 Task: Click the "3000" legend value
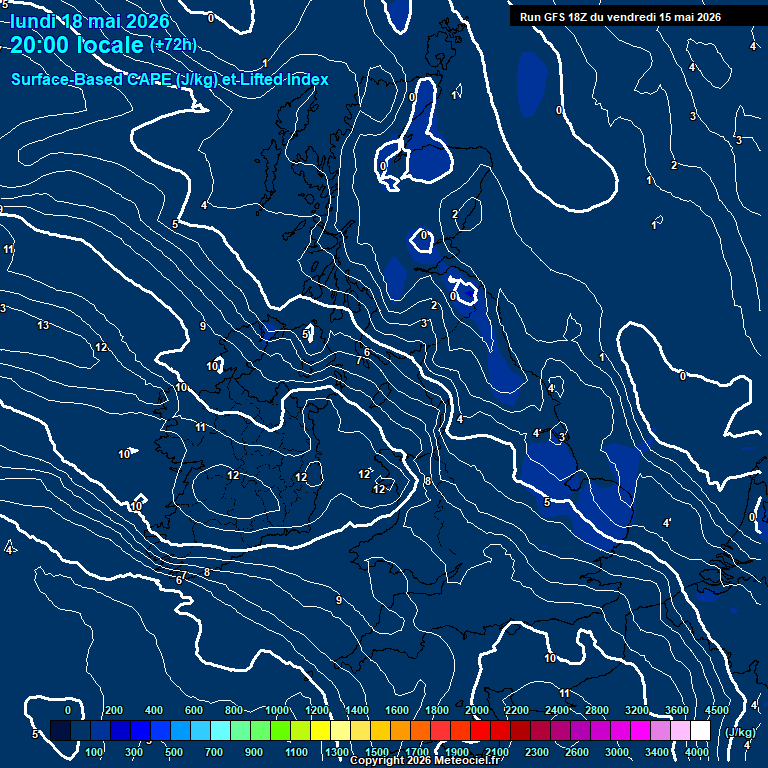point(617,752)
